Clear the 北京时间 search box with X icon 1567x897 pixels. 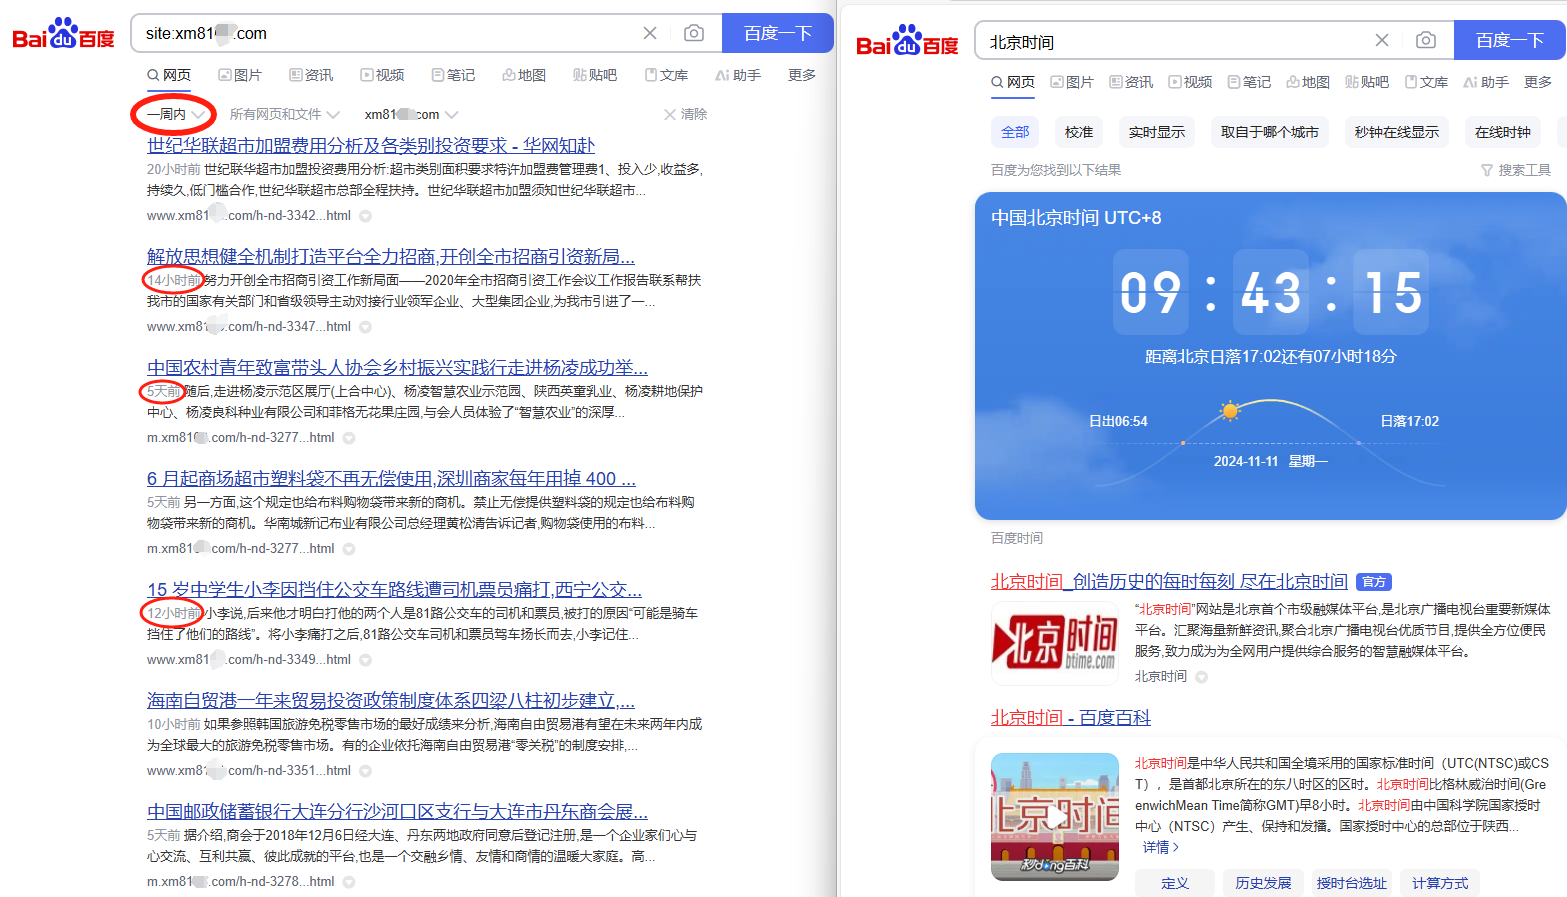[x=1382, y=40]
